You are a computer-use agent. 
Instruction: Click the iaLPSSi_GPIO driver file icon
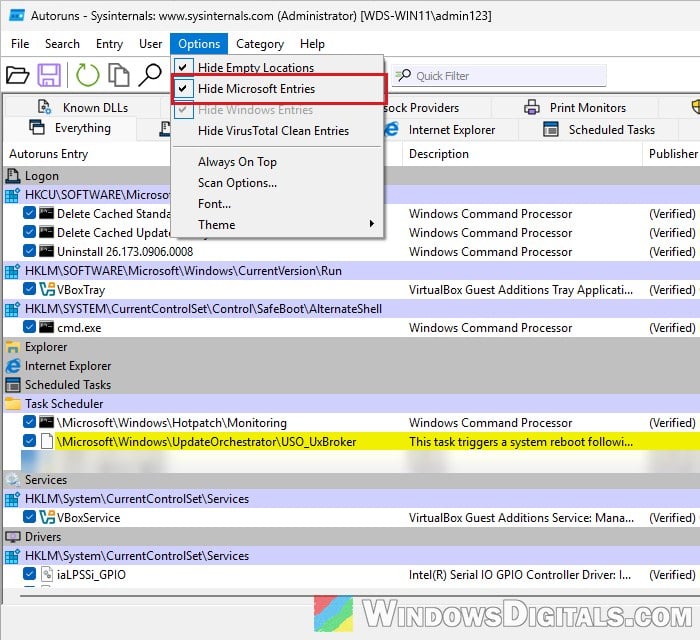pos(47,574)
